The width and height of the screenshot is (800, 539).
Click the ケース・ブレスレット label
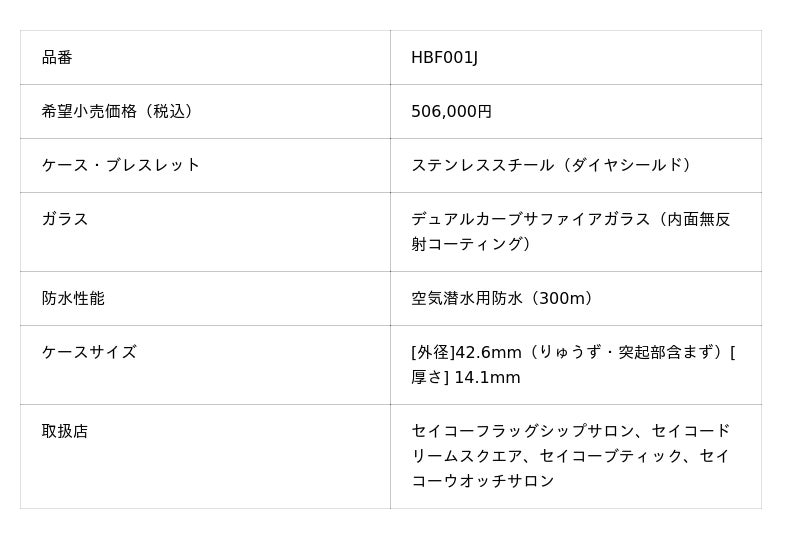click(121, 165)
